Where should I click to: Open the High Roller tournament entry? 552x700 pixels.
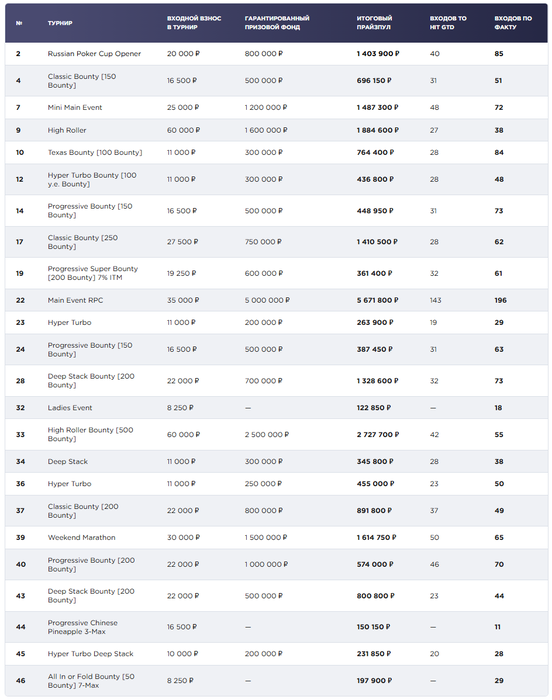point(67,130)
